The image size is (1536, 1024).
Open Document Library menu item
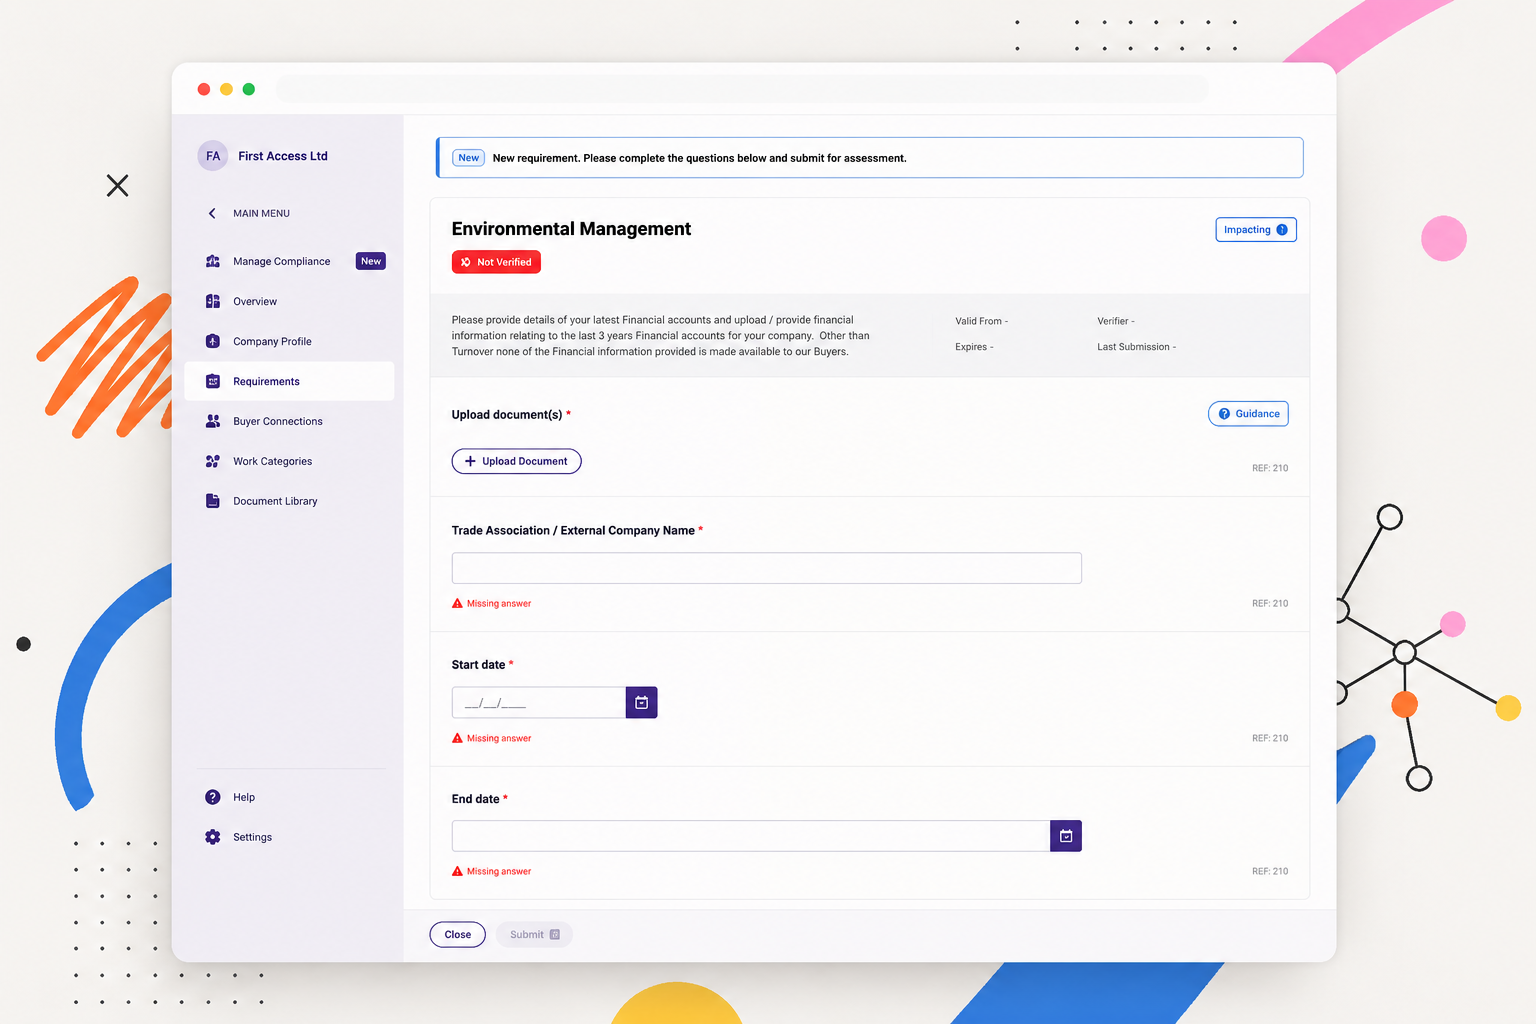coord(290,501)
